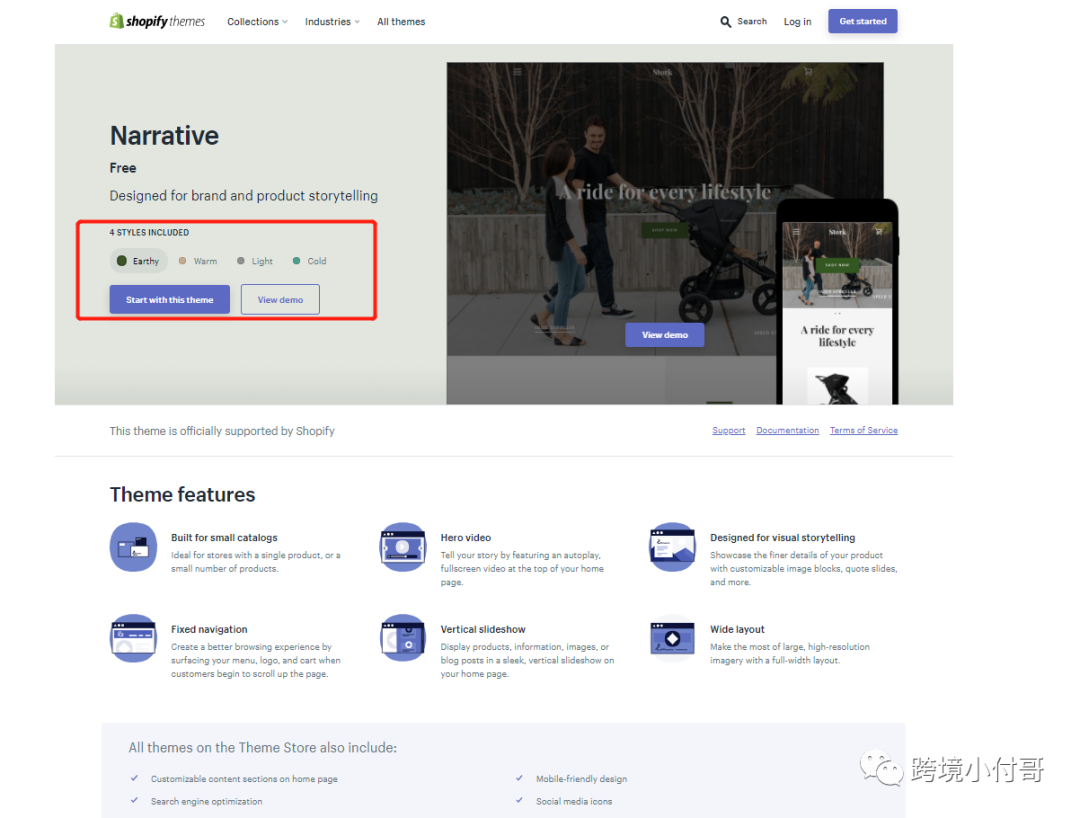1080x818 pixels.
Task: Click Search engine optimization text
Action: [206, 801]
